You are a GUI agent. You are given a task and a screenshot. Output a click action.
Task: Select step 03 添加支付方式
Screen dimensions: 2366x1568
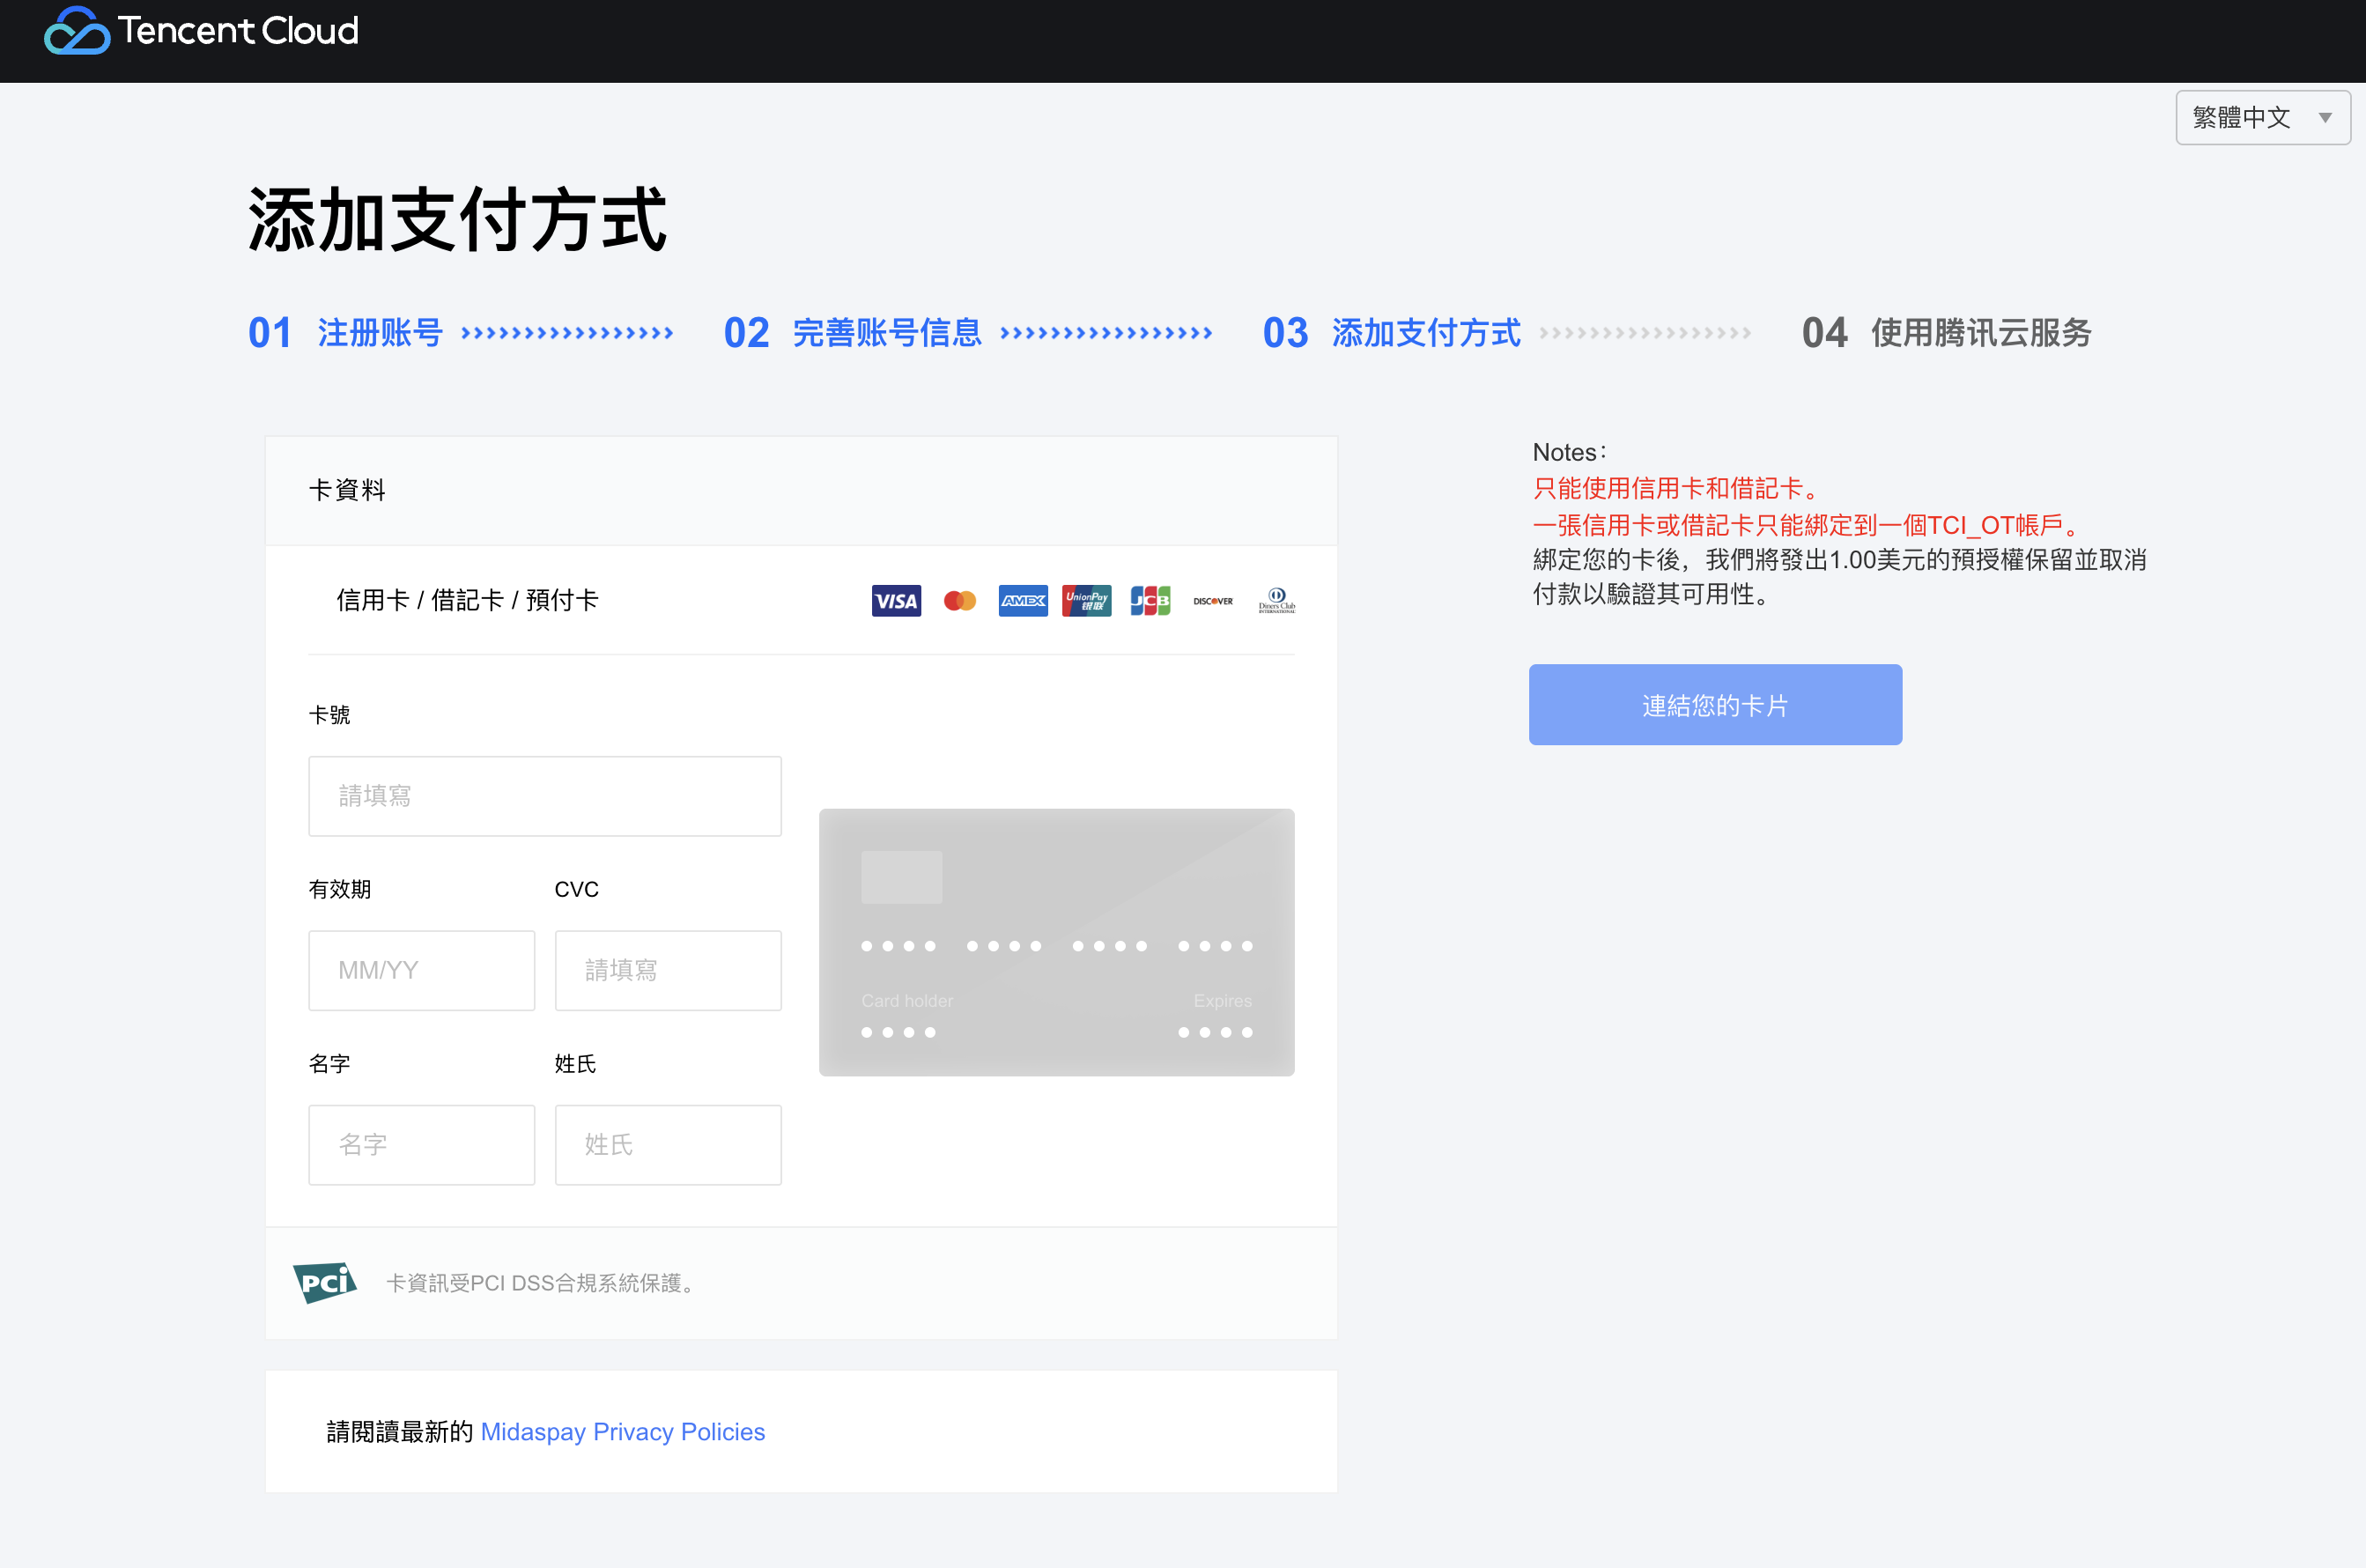pos(1425,333)
